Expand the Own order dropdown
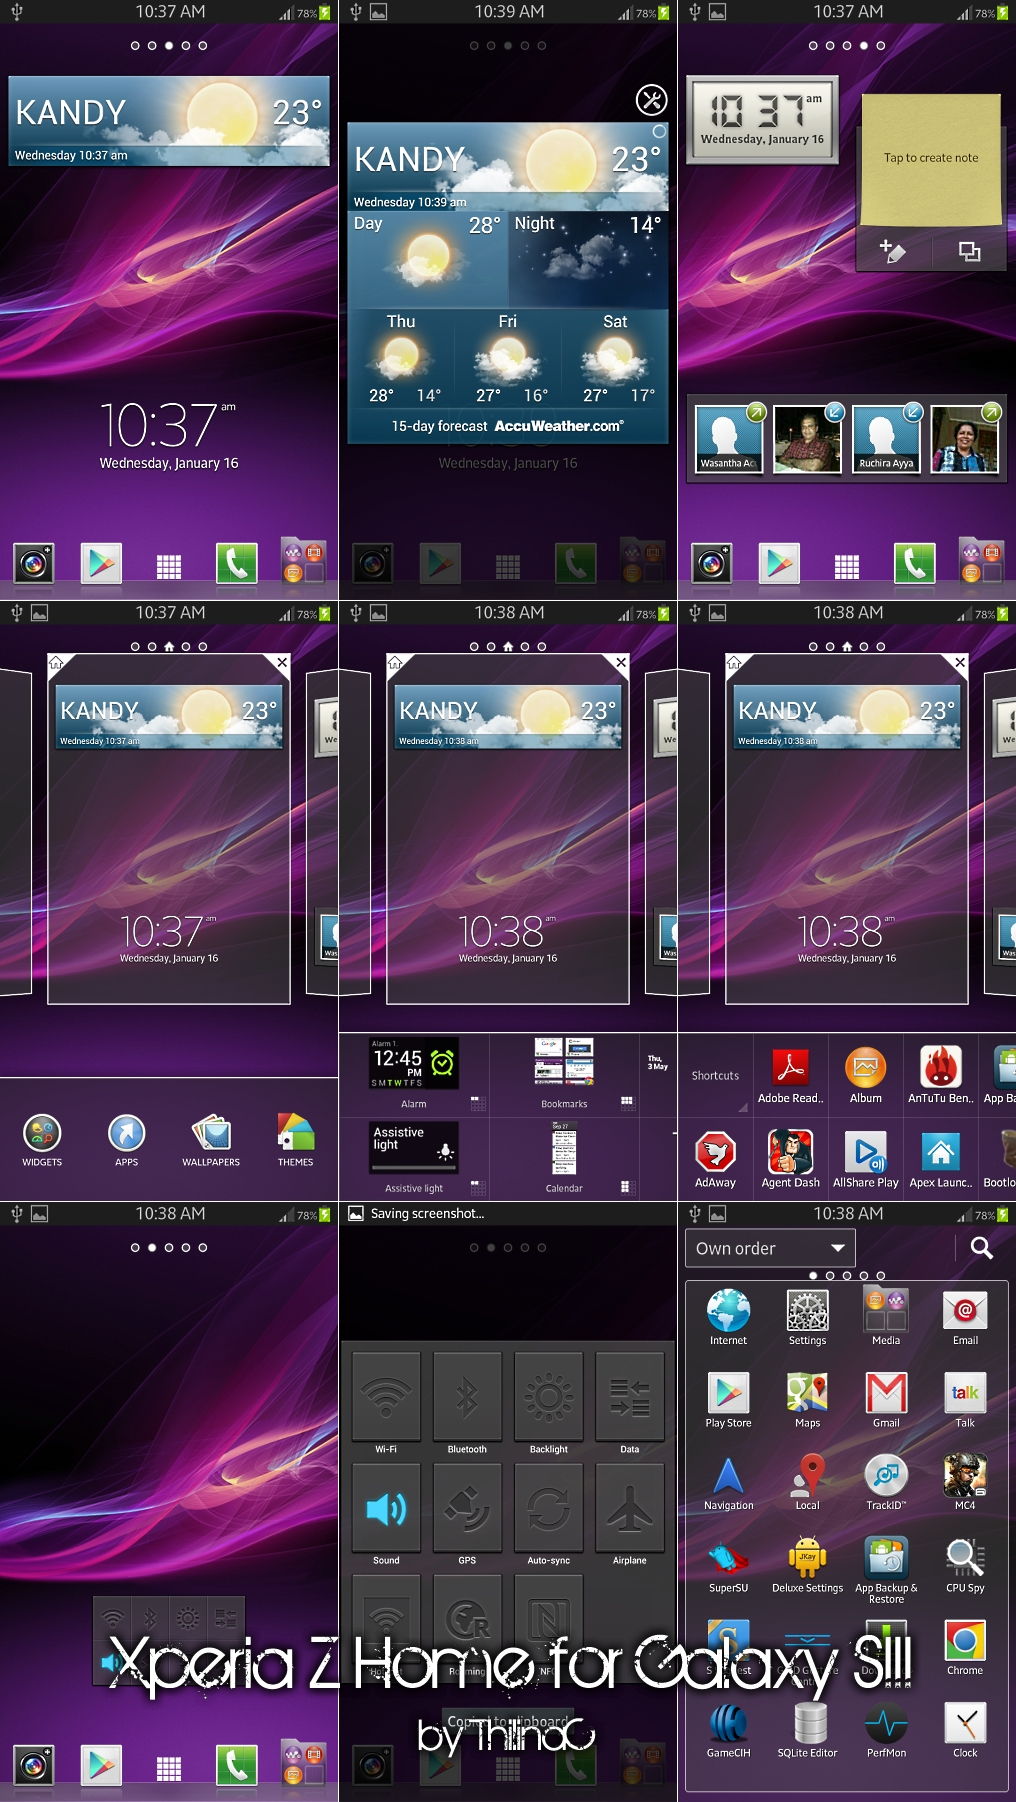The image size is (1016, 1802). tap(770, 1248)
